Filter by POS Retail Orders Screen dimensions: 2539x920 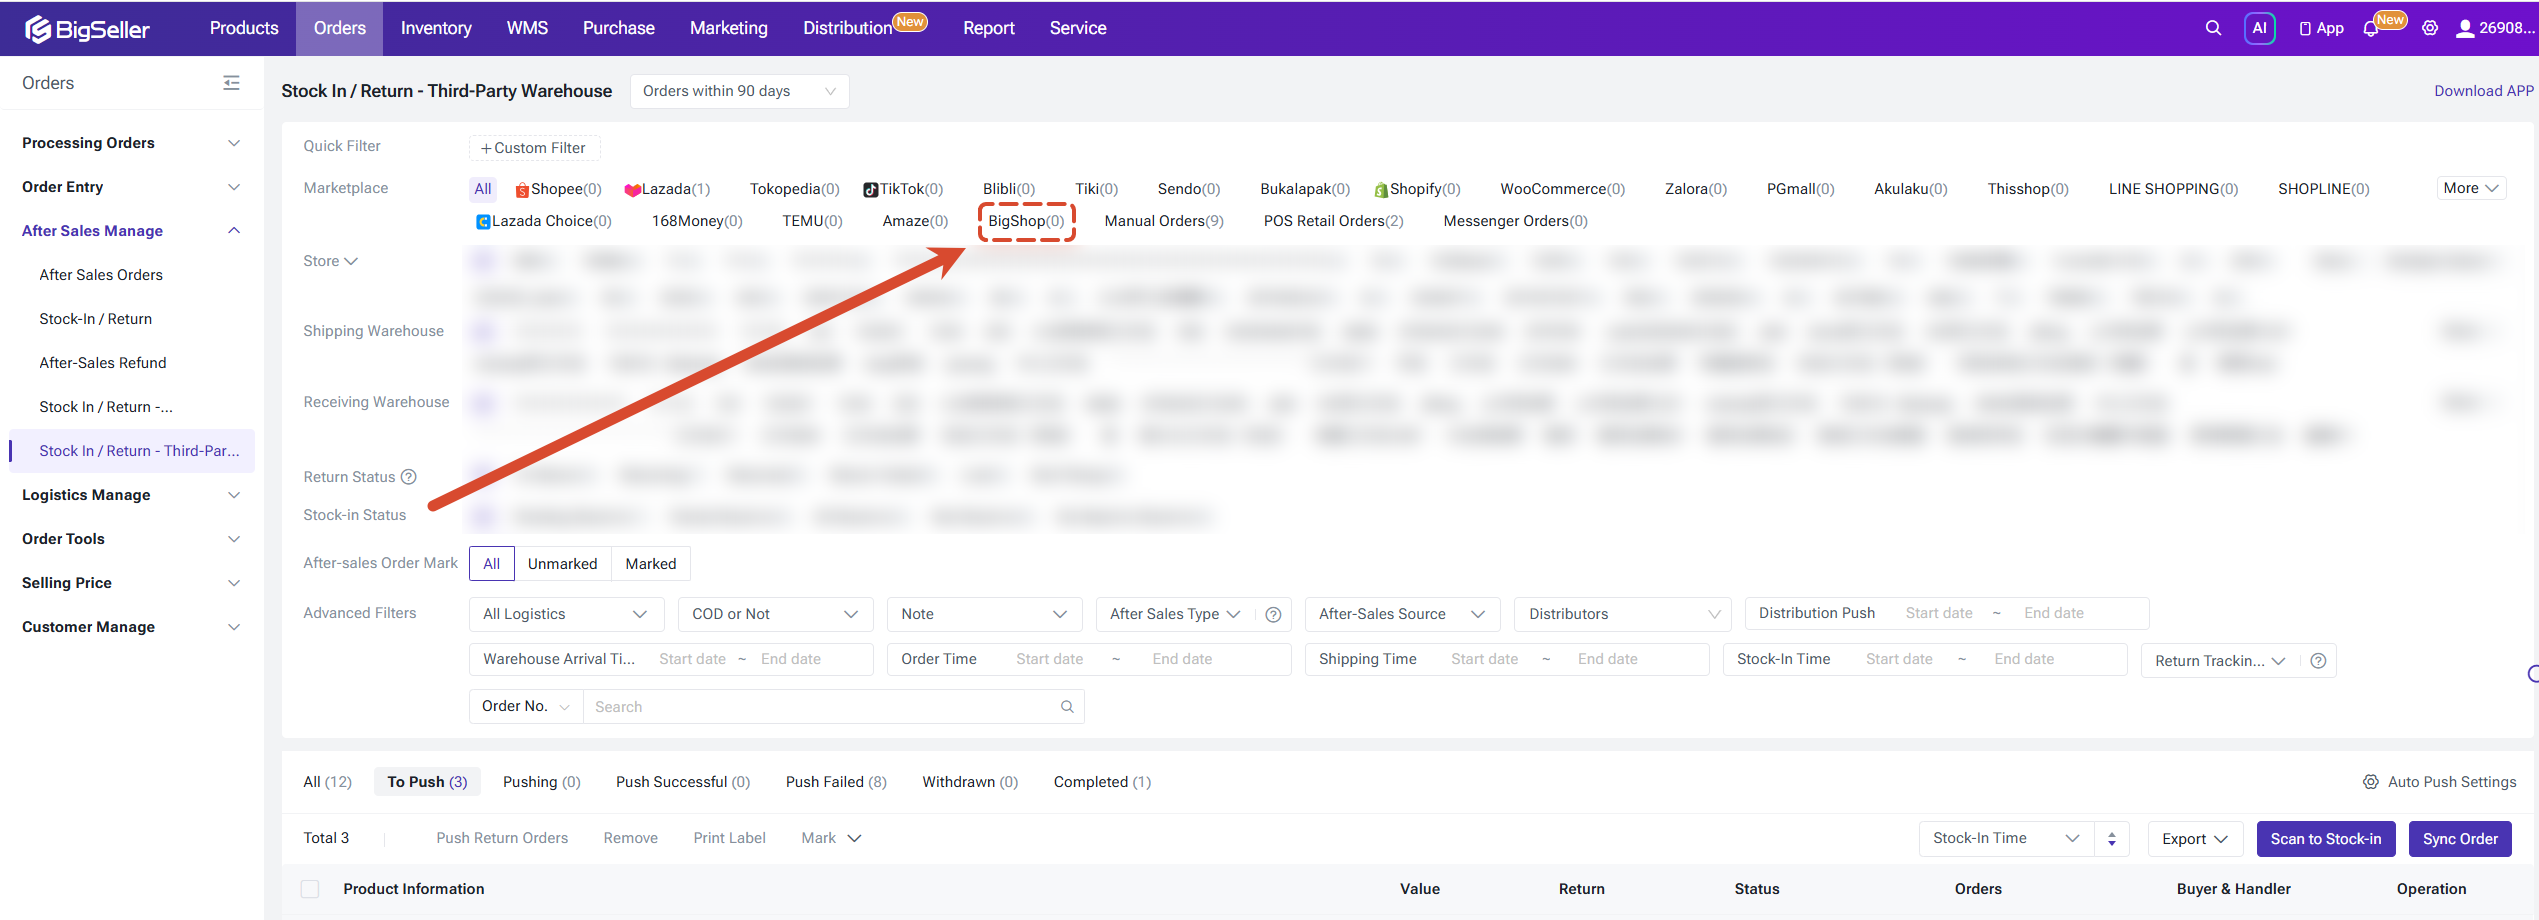coord(1333,221)
